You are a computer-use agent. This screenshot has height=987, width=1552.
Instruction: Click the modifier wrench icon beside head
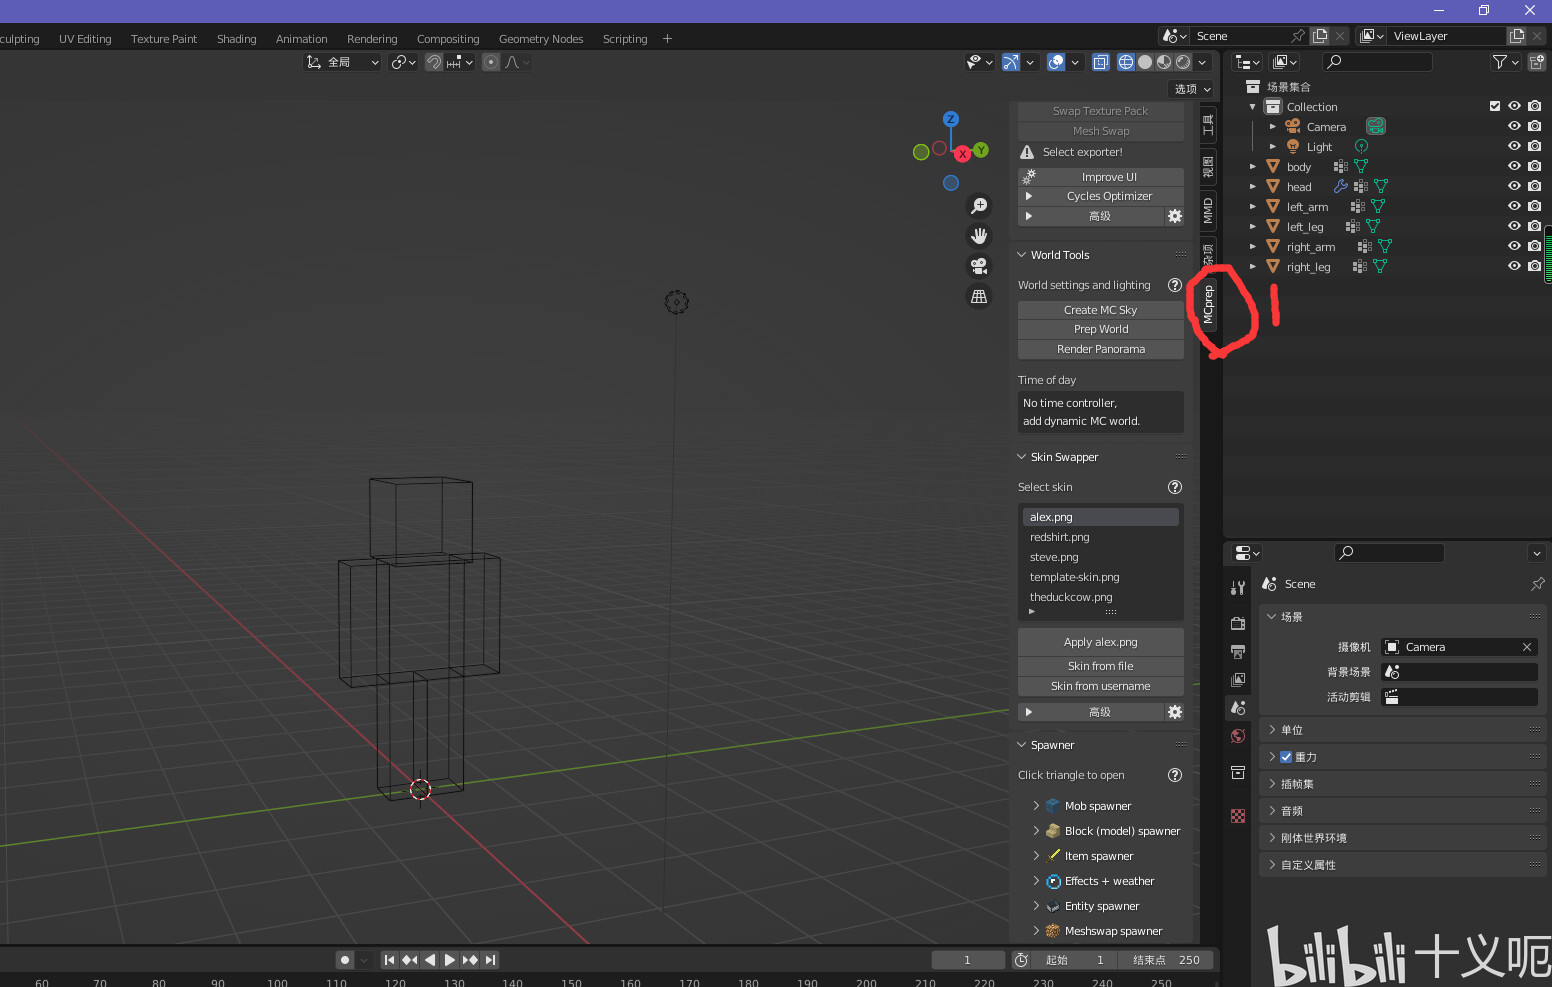coord(1341,186)
